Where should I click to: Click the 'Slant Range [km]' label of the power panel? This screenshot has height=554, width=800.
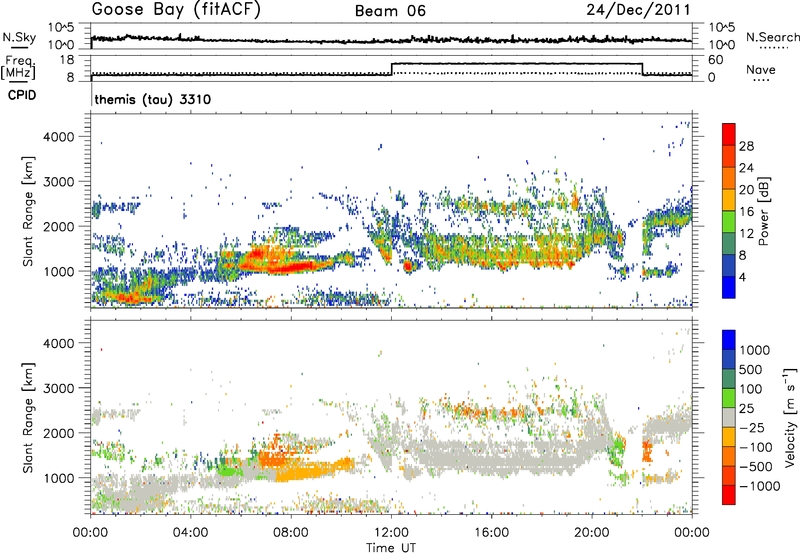point(28,211)
